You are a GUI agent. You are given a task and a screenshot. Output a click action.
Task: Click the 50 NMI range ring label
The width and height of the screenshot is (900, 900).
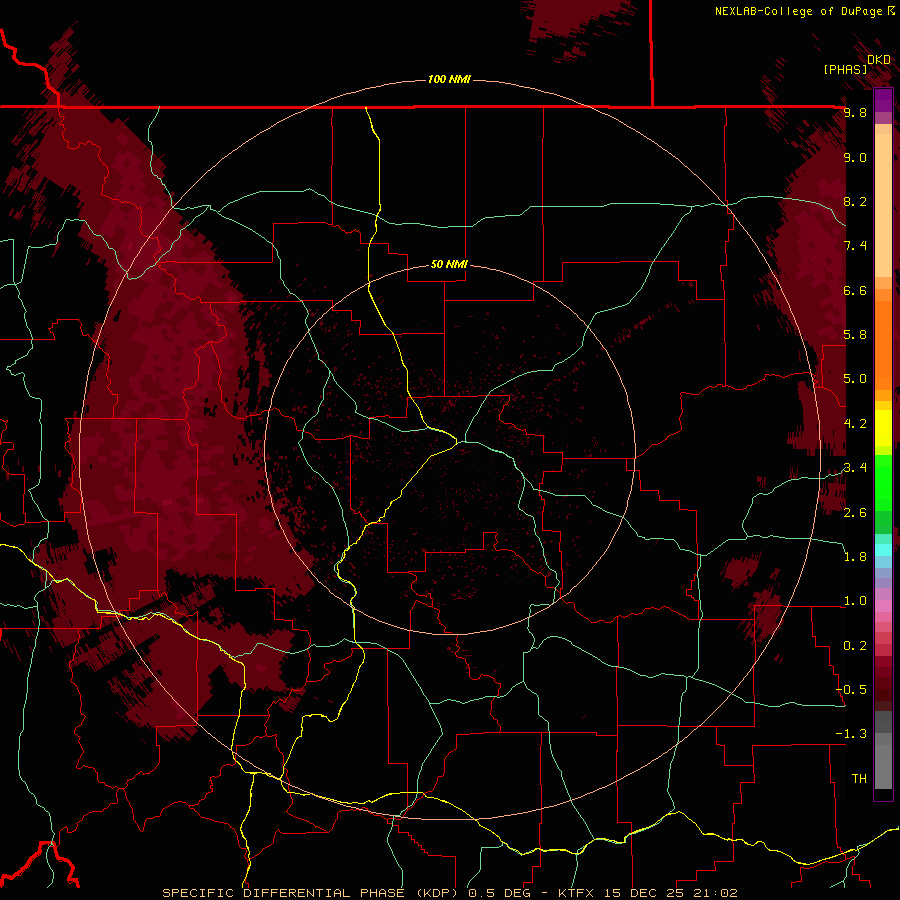click(449, 264)
